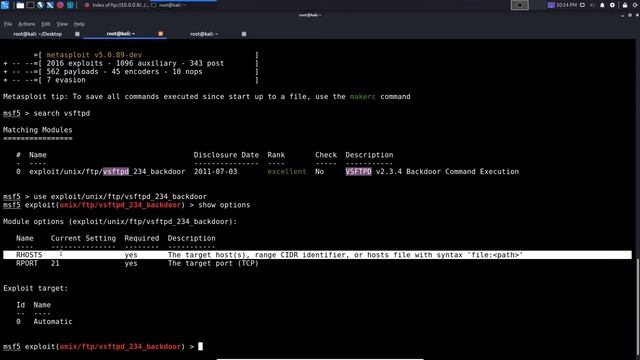This screenshot has width=640, height=360.
Task: Launch the terminal emulator from the panel
Action: coord(30,5)
